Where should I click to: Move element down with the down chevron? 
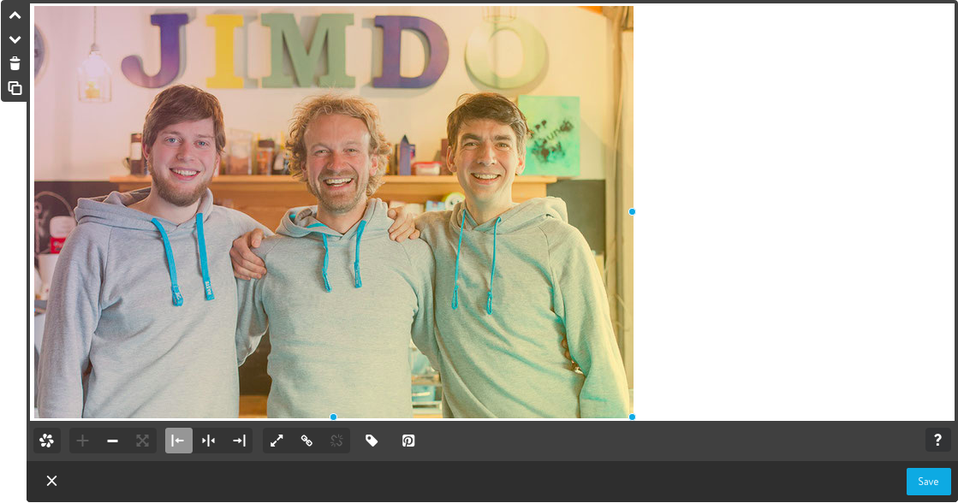15,40
